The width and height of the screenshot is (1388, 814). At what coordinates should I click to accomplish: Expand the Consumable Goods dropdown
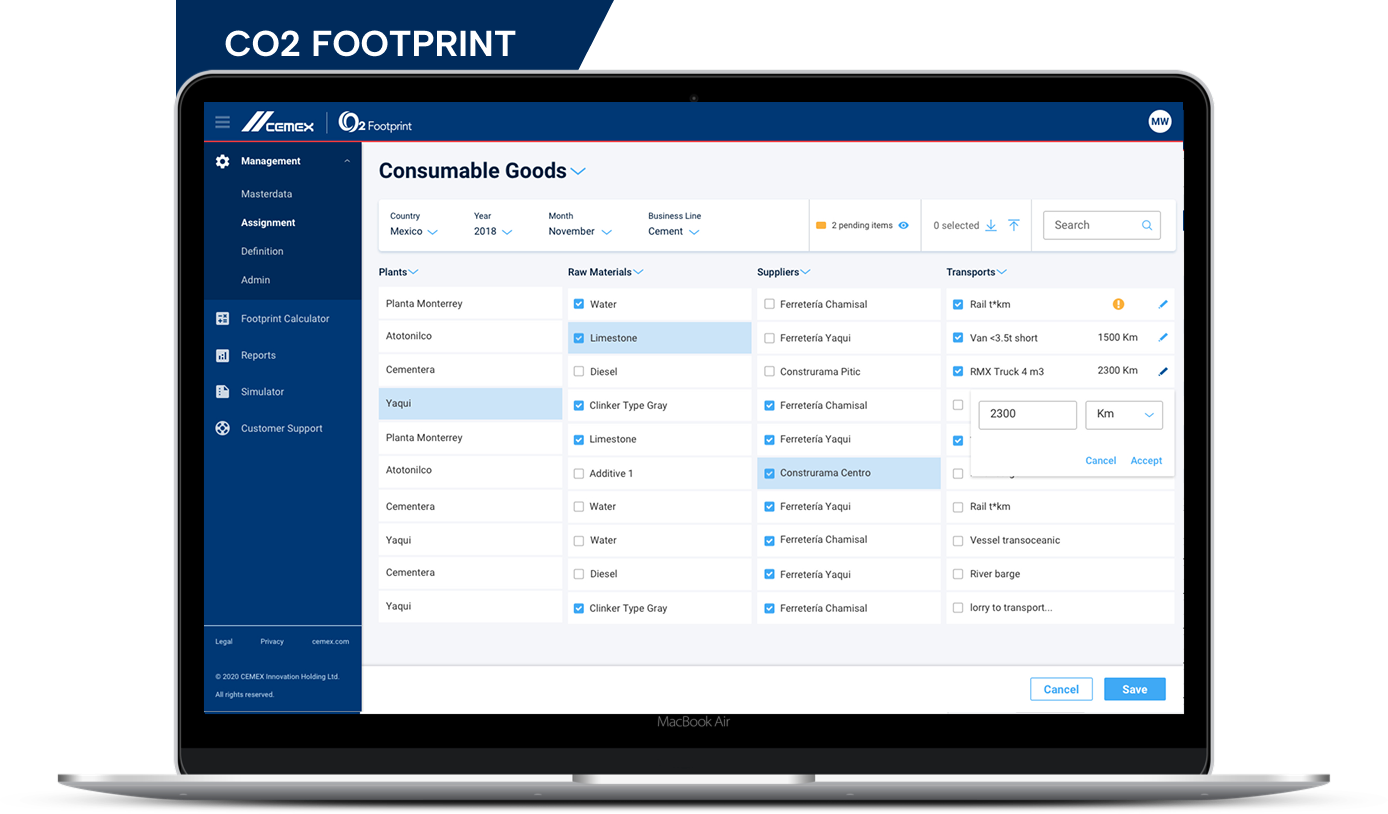578,172
